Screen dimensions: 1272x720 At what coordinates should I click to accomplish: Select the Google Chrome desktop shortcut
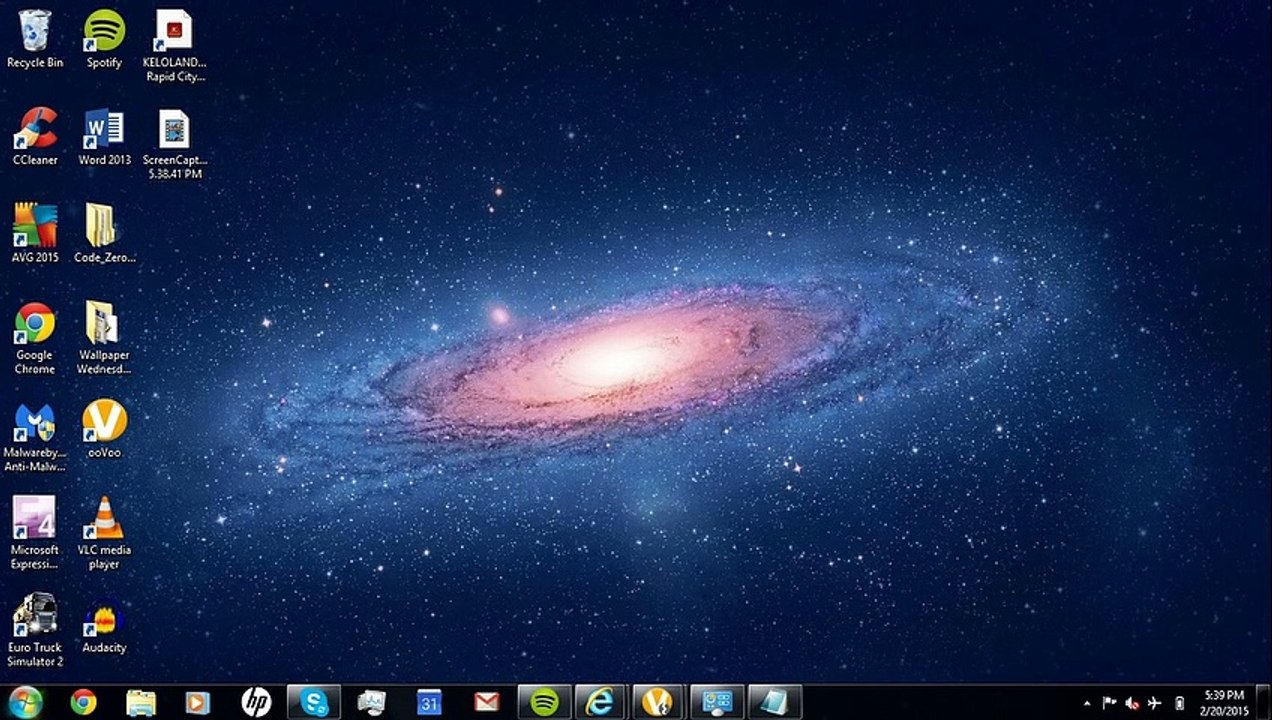click(x=35, y=339)
